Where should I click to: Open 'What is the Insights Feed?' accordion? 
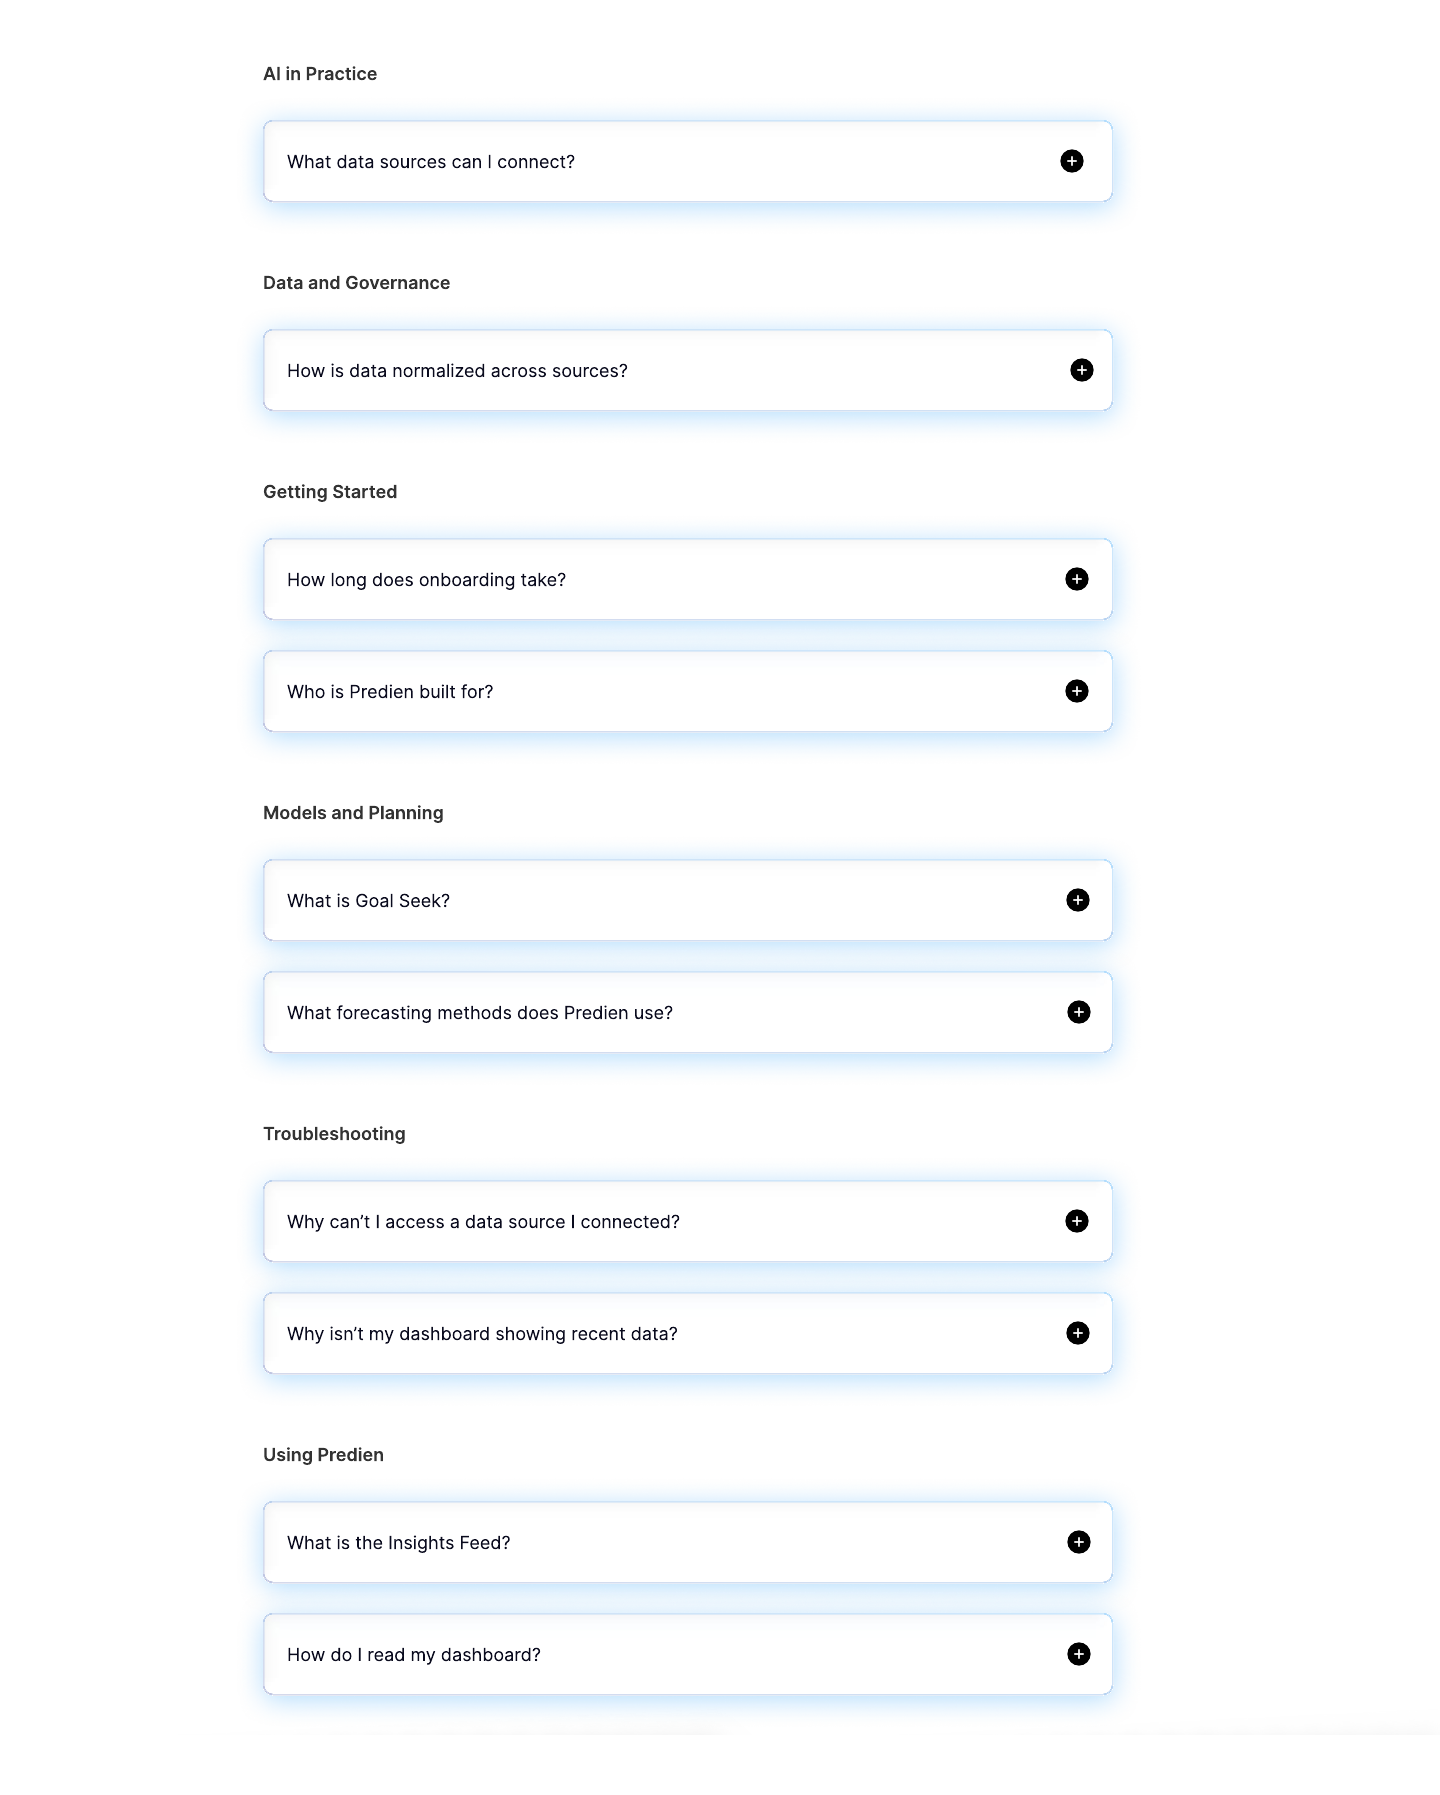click(x=688, y=1542)
